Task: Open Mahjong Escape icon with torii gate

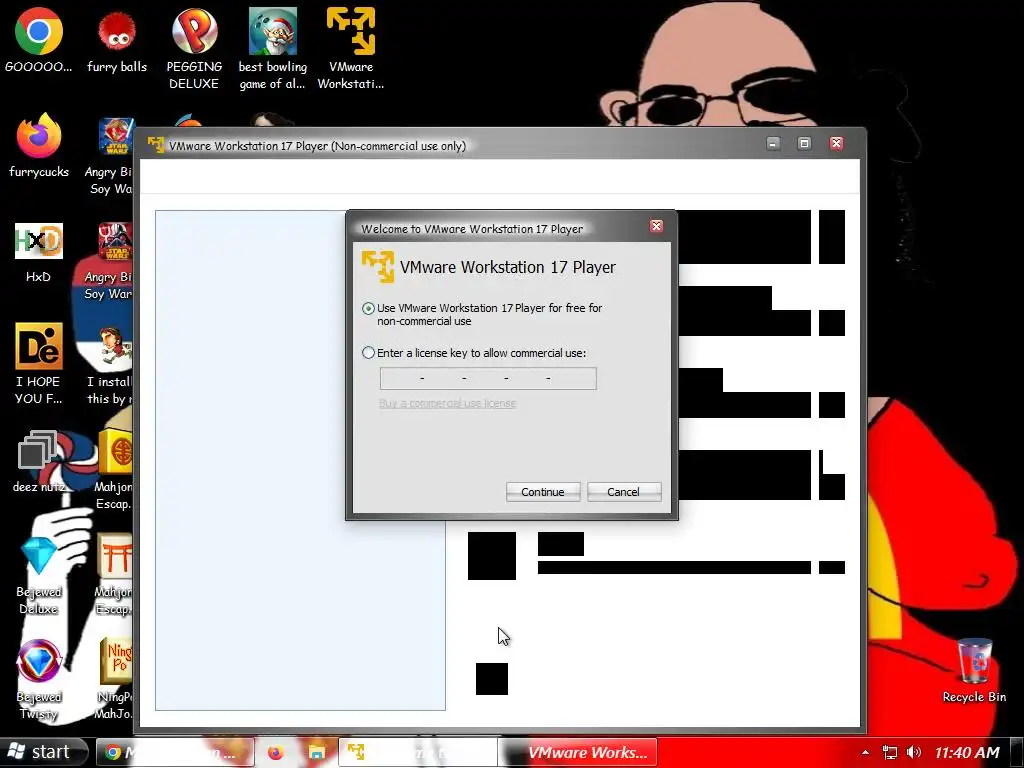Action: point(114,574)
